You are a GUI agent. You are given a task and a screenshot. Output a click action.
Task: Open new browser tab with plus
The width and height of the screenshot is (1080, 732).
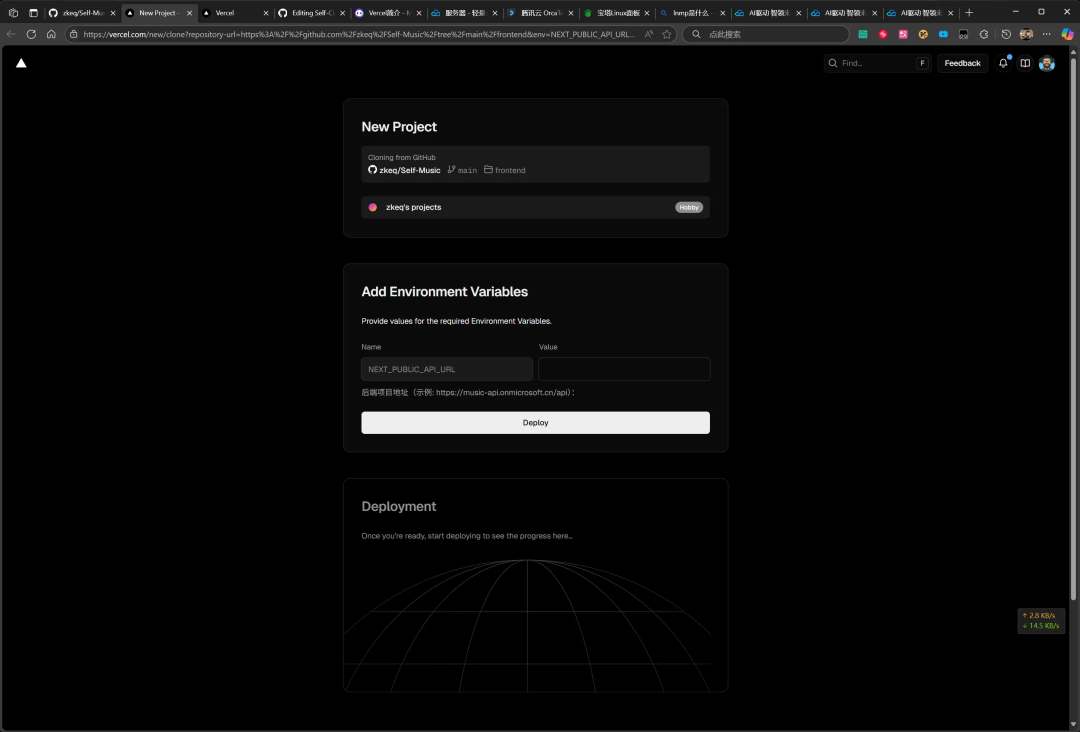click(969, 12)
